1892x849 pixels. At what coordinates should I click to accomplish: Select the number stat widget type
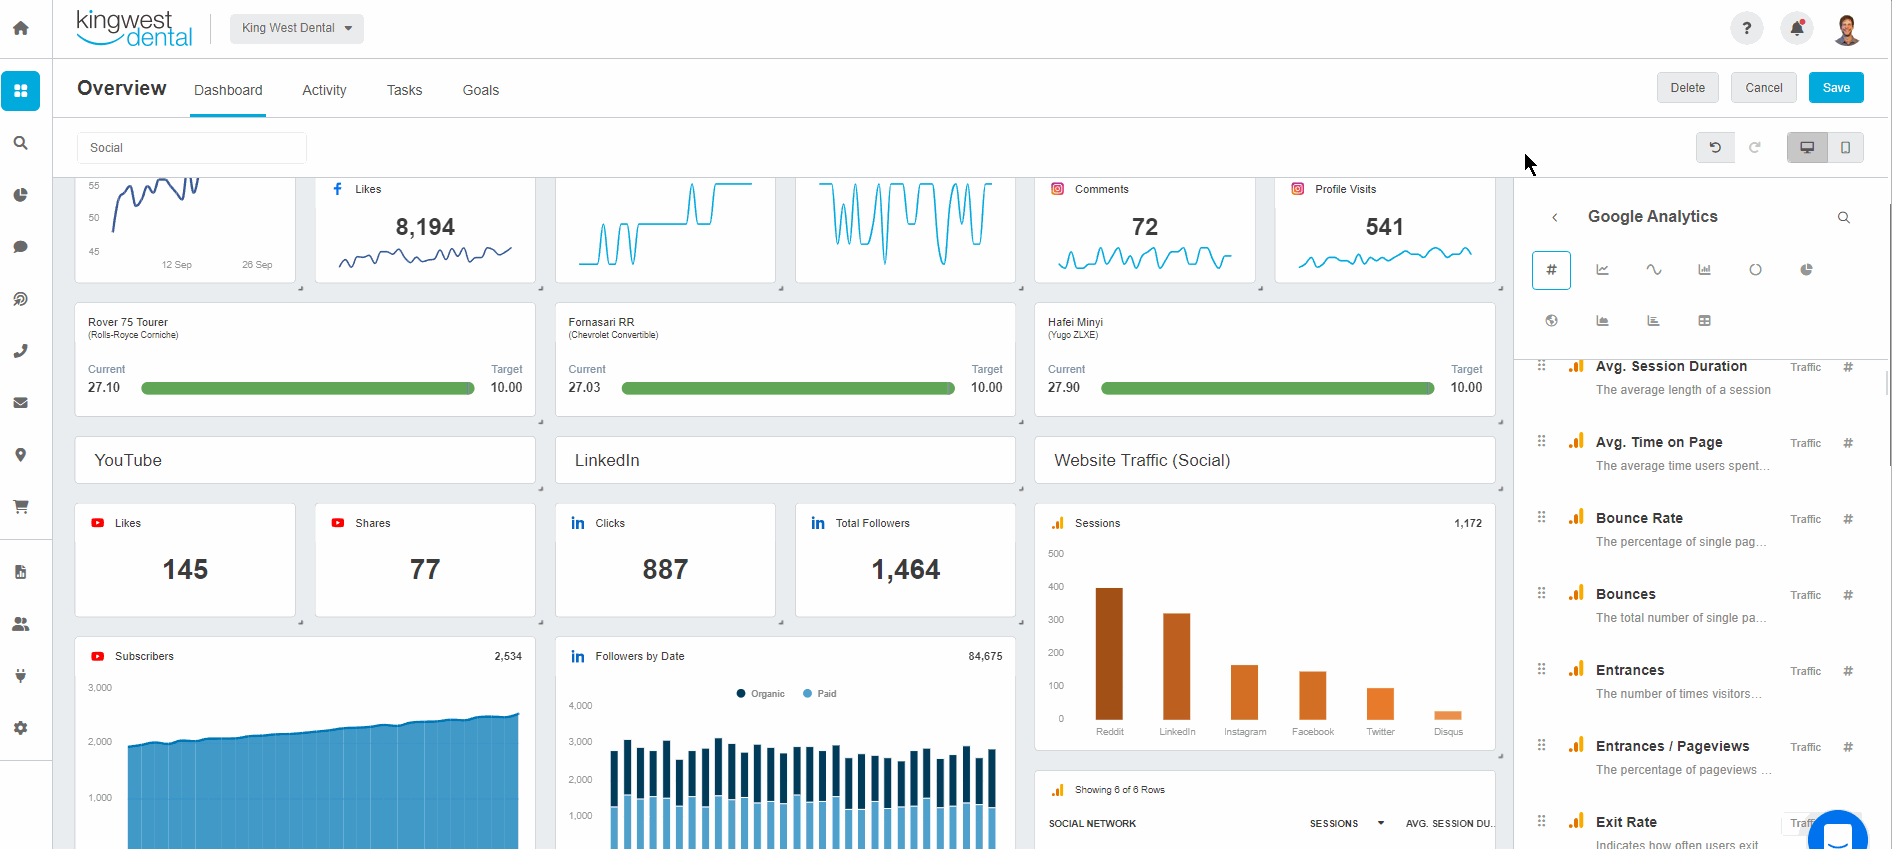click(1551, 270)
